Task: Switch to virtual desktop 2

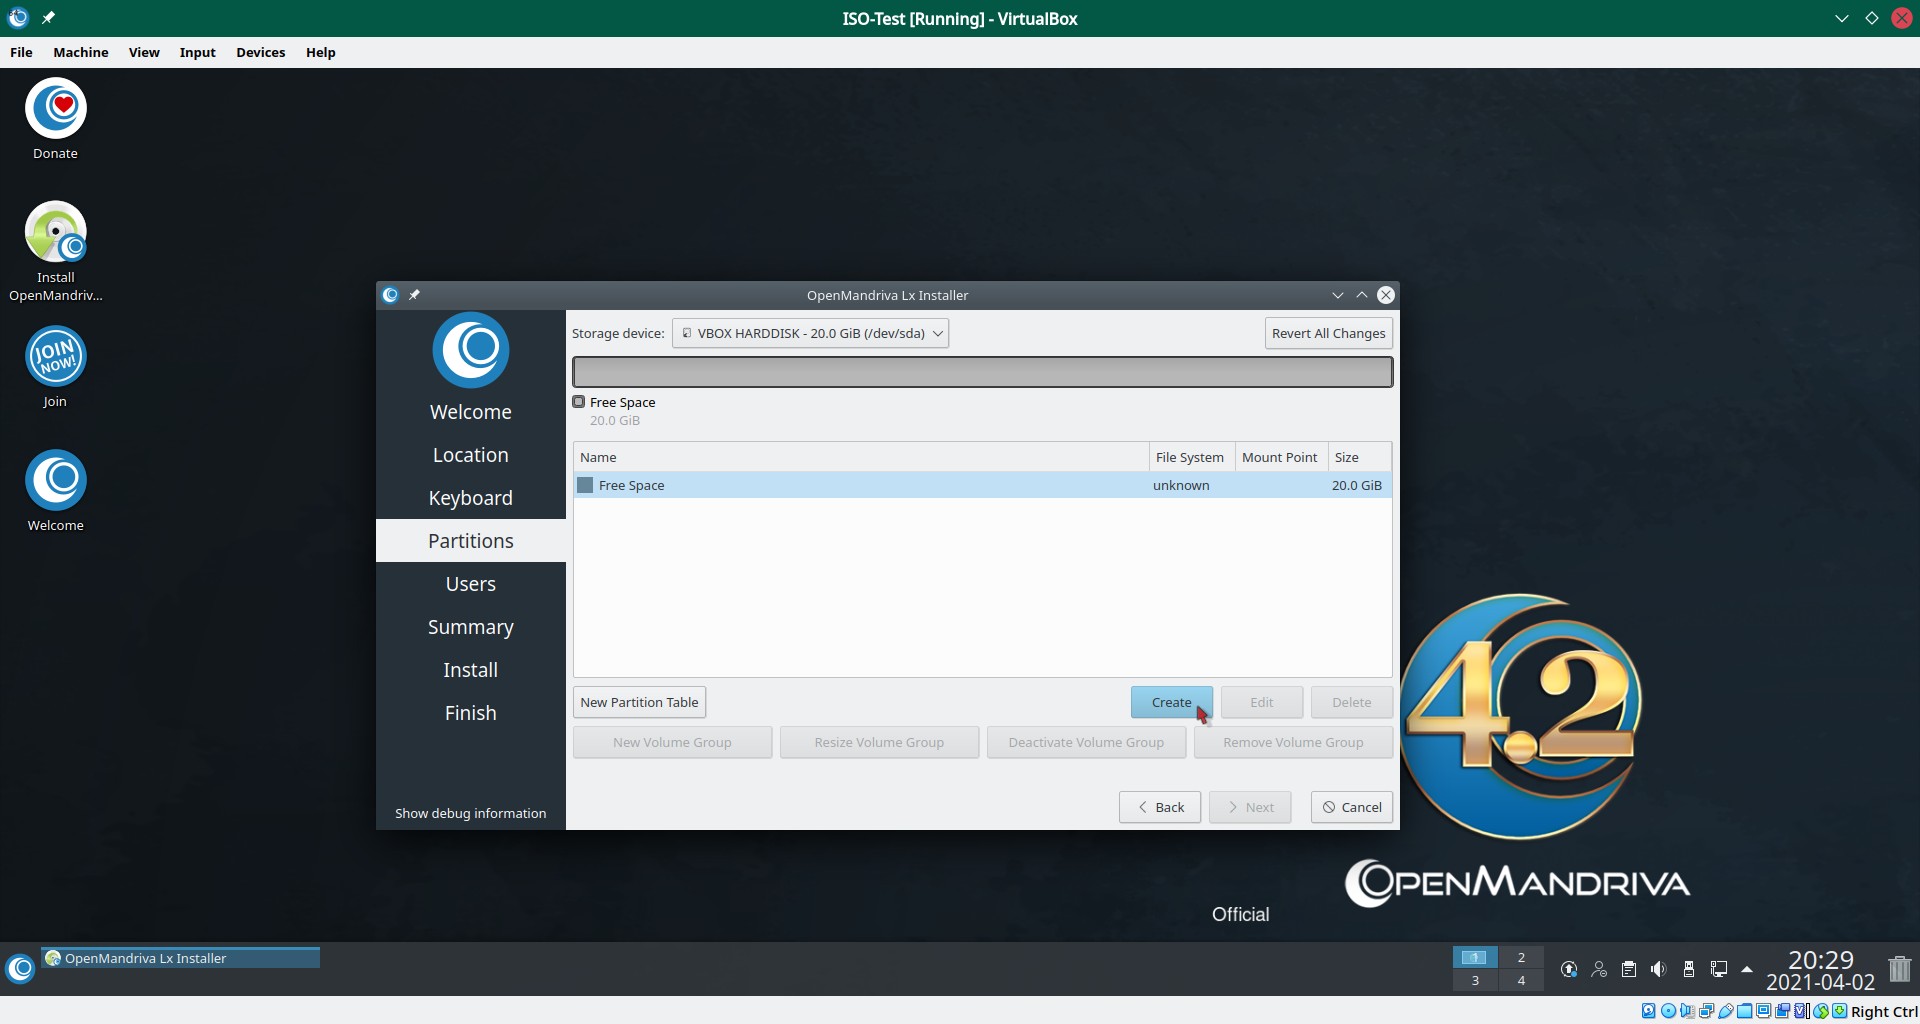Action: [x=1521, y=957]
